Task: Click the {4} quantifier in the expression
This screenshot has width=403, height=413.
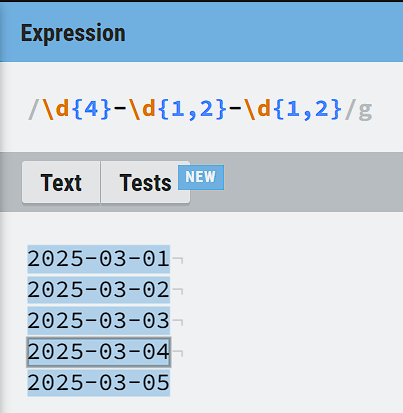Action: [91, 109]
